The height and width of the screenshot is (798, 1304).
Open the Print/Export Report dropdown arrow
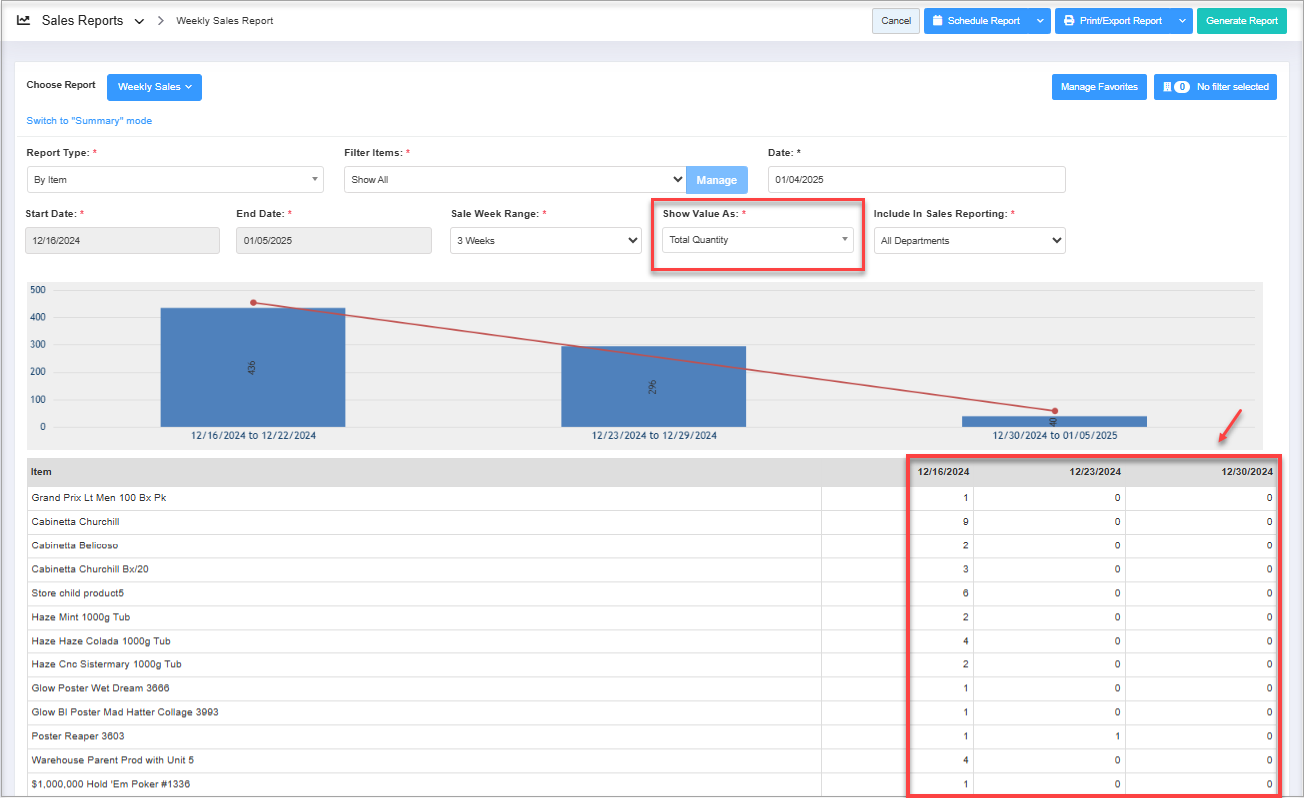point(1183,21)
